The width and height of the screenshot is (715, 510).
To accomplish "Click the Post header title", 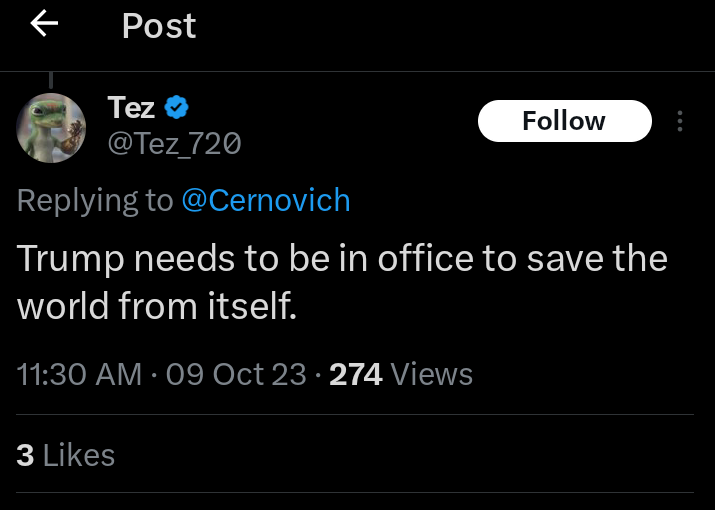I will (159, 26).
